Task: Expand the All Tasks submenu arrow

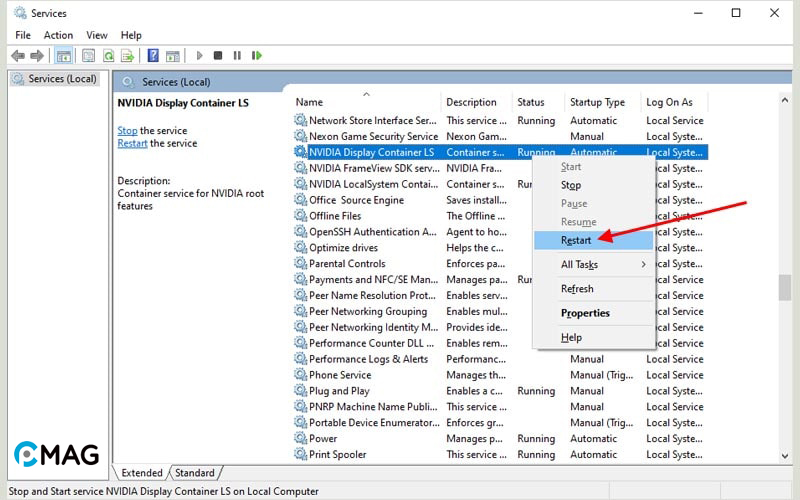Action: coord(643,264)
